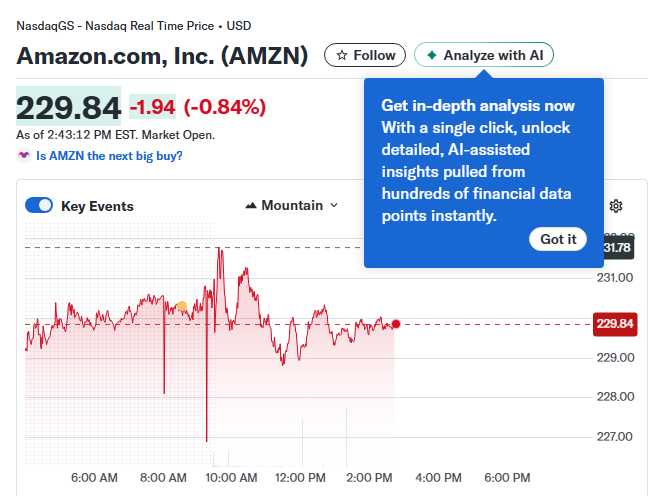Click the sparkle icon on Analyze with AI
Screen dimensions: 664x496
(431, 56)
